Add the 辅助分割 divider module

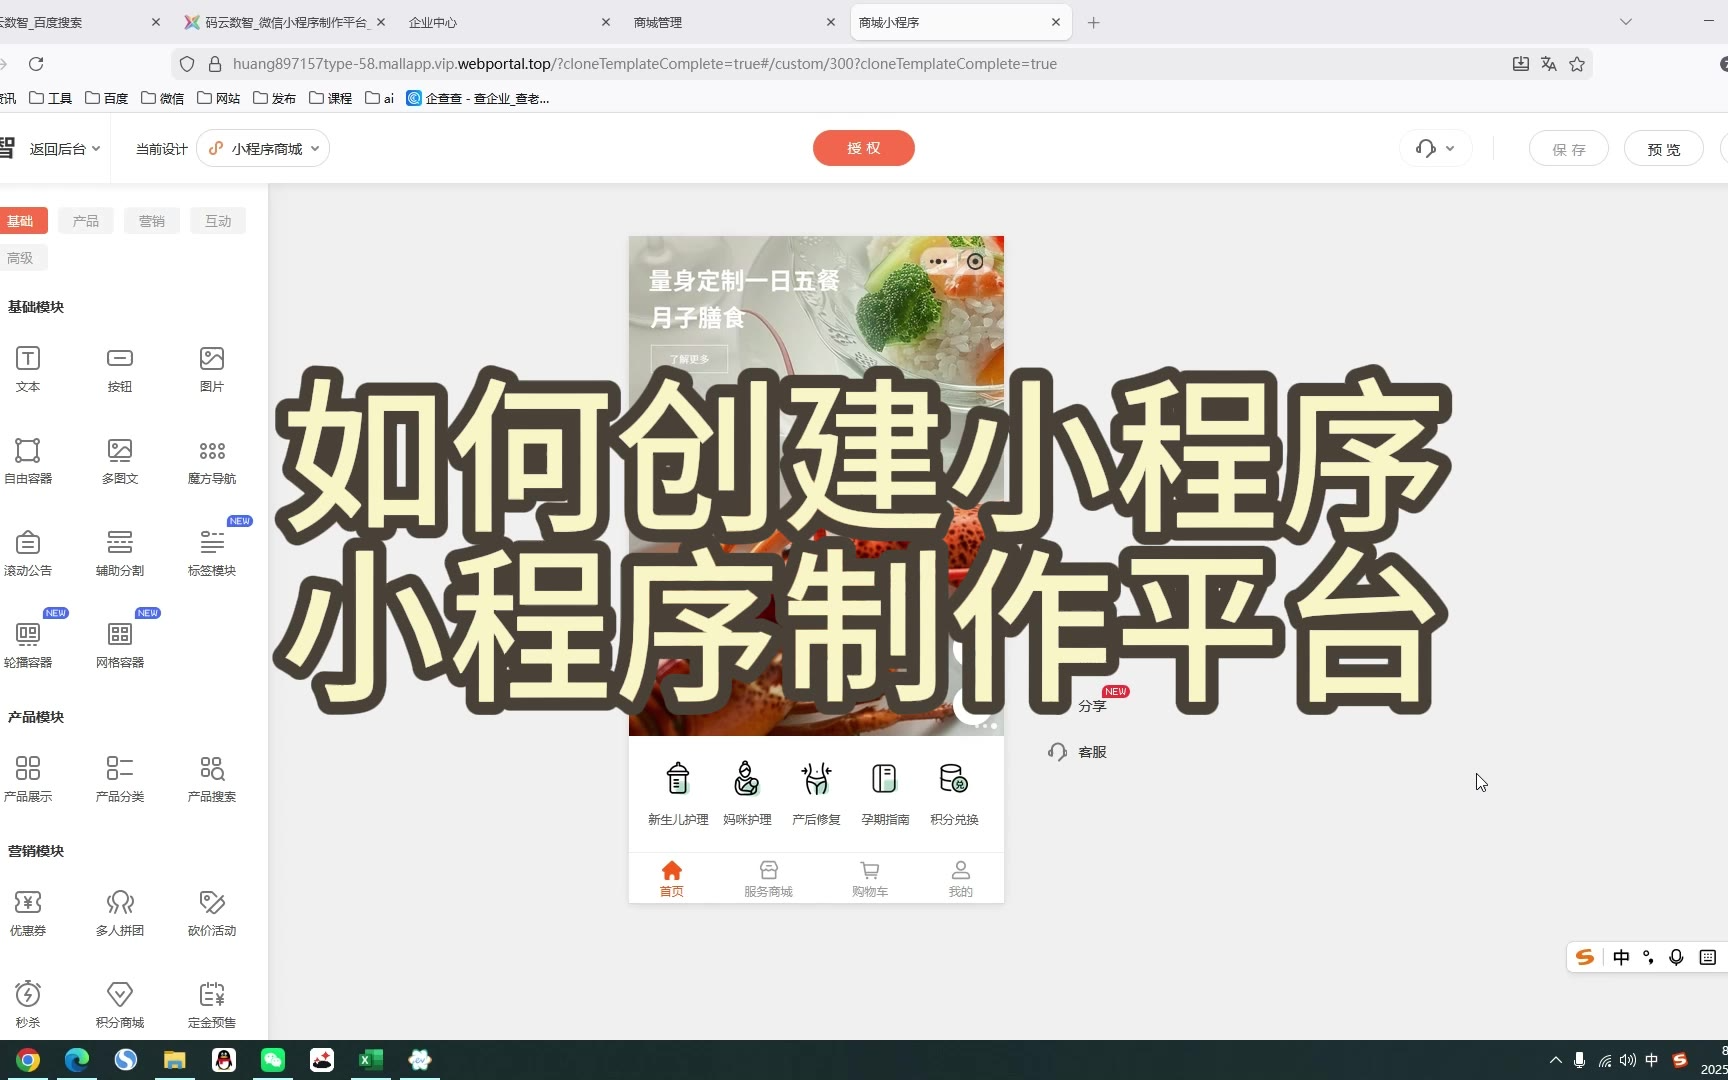[x=120, y=552]
